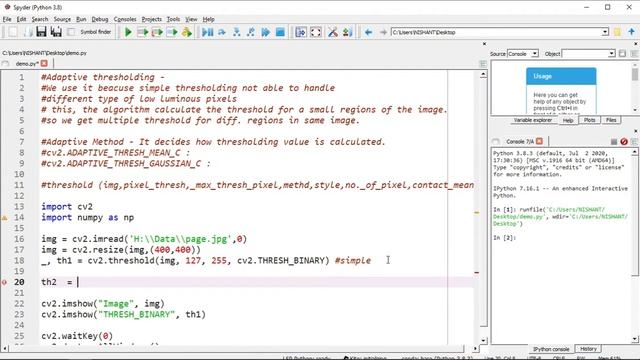Viewport: 640px width, 360px height.
Task: Open the Help pane options menu
Action: tap(634, 53)
